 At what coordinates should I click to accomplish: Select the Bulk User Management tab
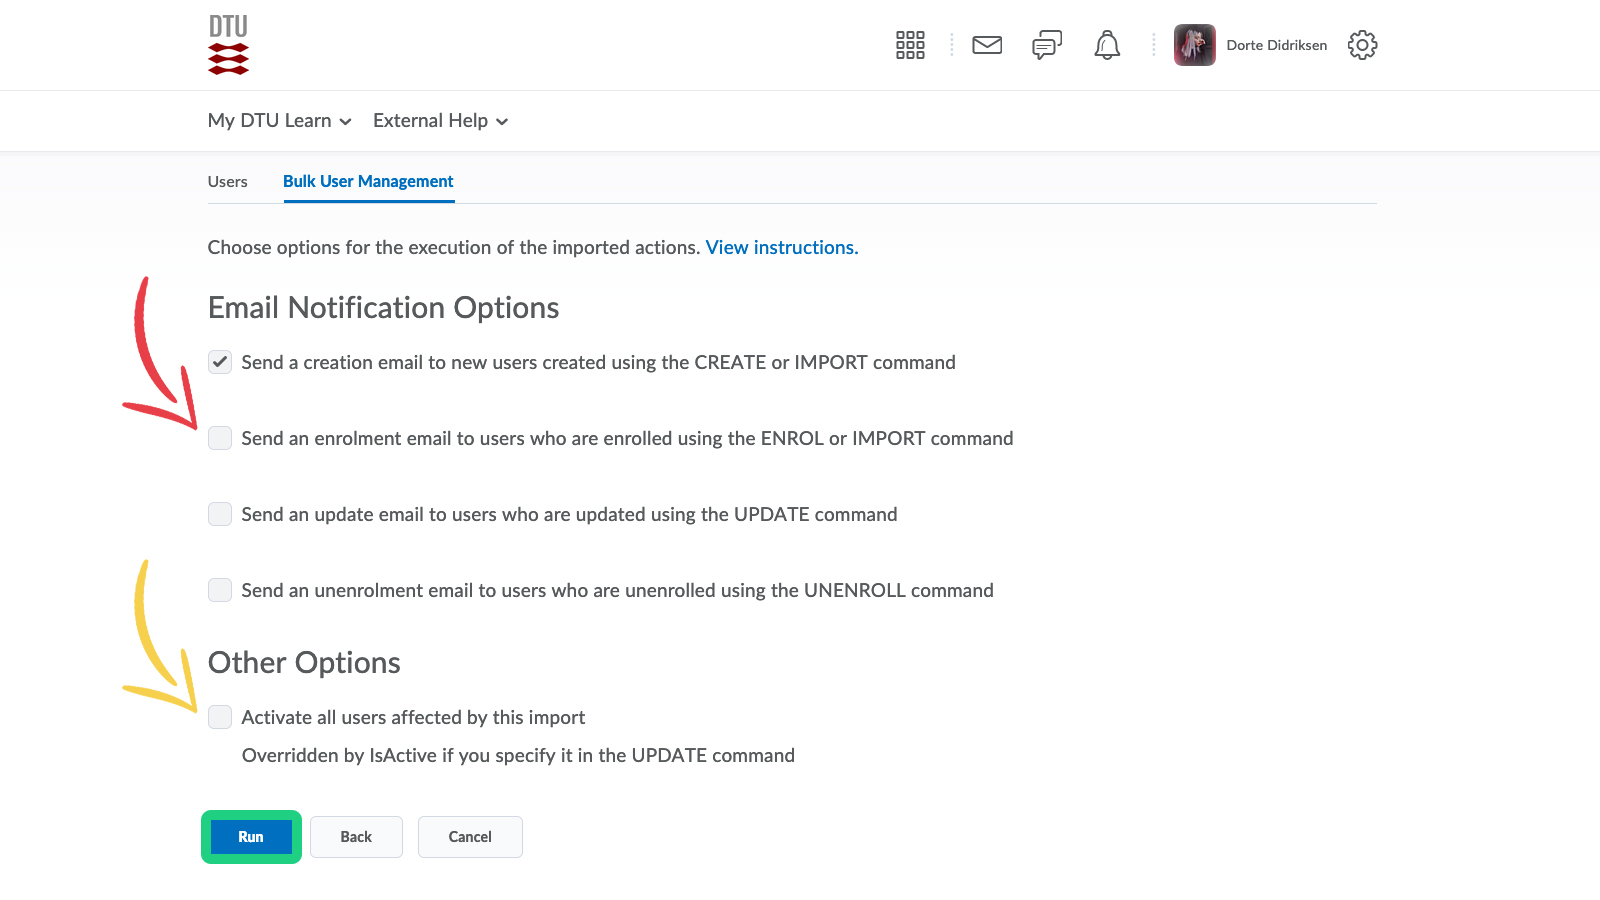(368, 182)
